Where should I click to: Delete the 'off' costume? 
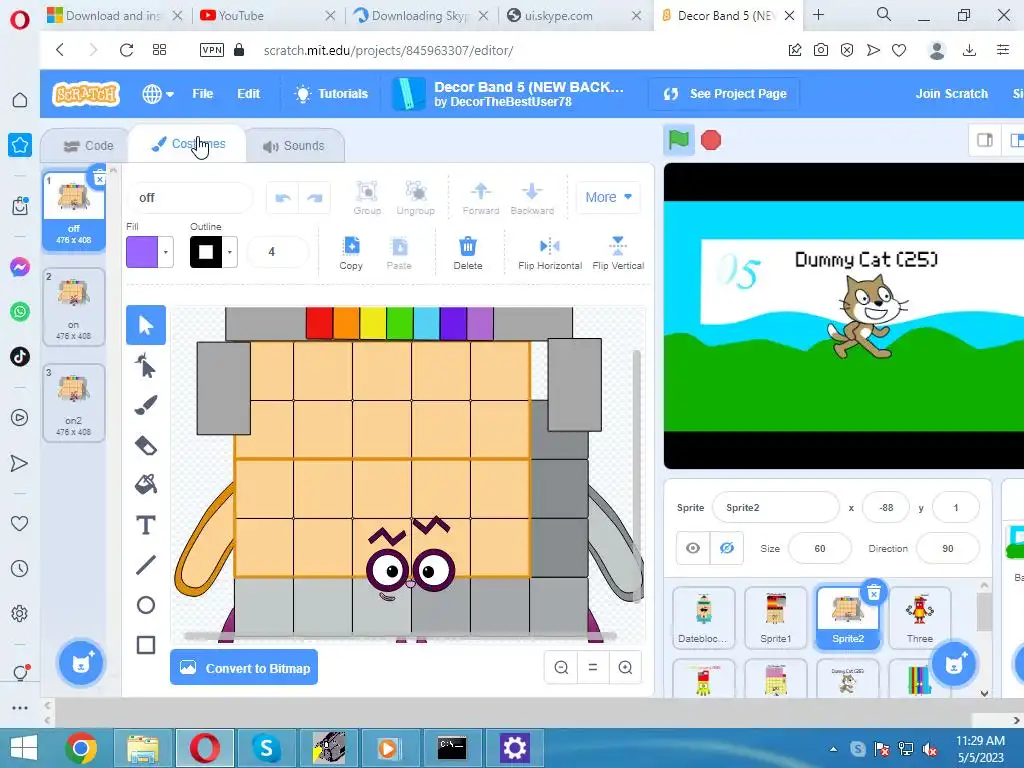pos(99,178)
